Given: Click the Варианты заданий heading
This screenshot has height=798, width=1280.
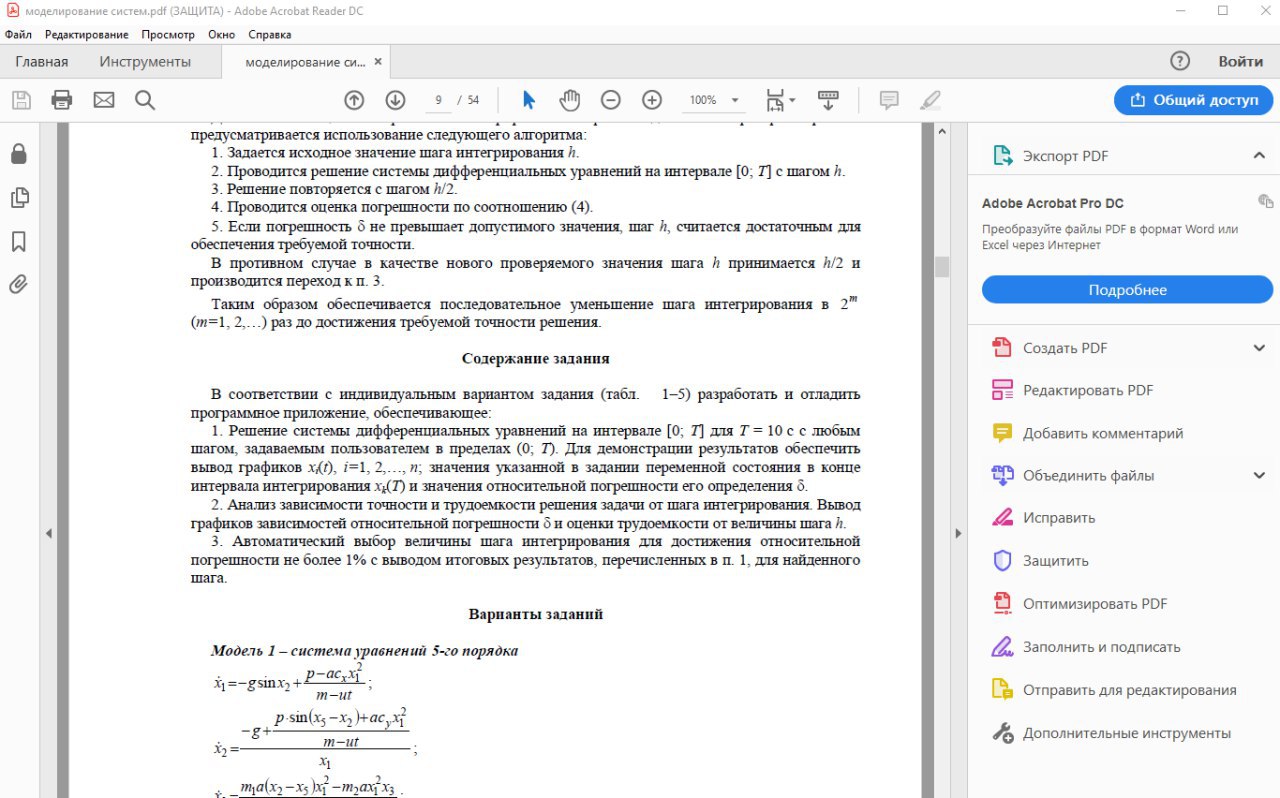Looking at the screenshot, I should 535,614.
